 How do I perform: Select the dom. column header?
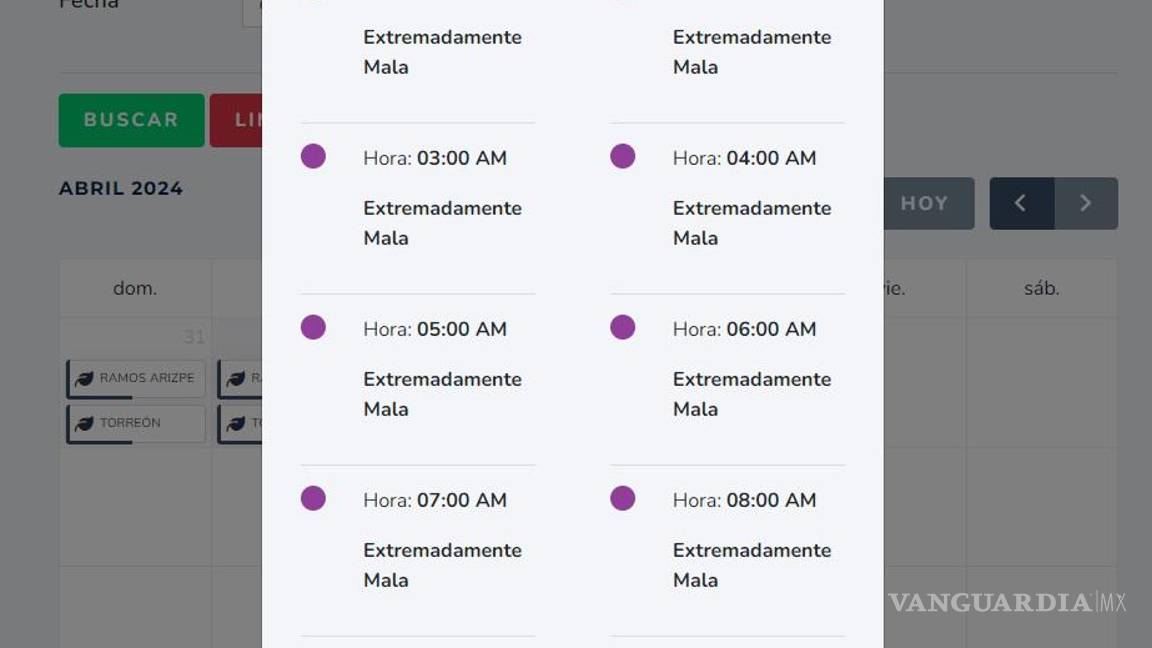[x=135, y=288]
